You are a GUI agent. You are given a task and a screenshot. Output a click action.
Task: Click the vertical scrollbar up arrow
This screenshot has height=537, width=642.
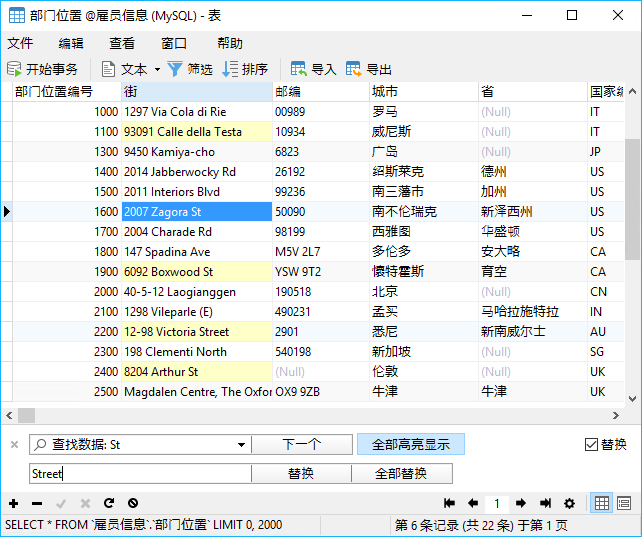[632, 91]
